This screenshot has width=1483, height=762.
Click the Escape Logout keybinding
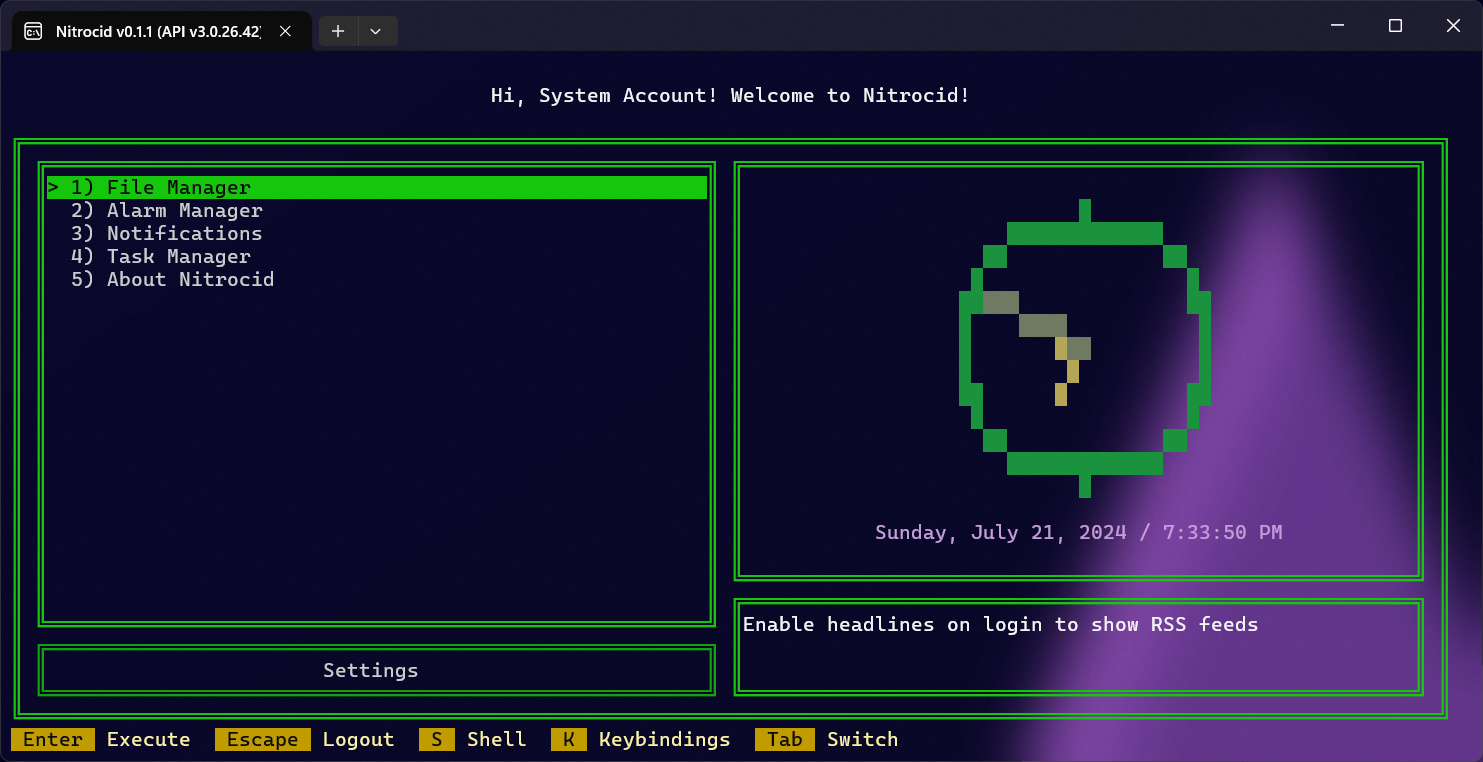[x=305, y=740]
